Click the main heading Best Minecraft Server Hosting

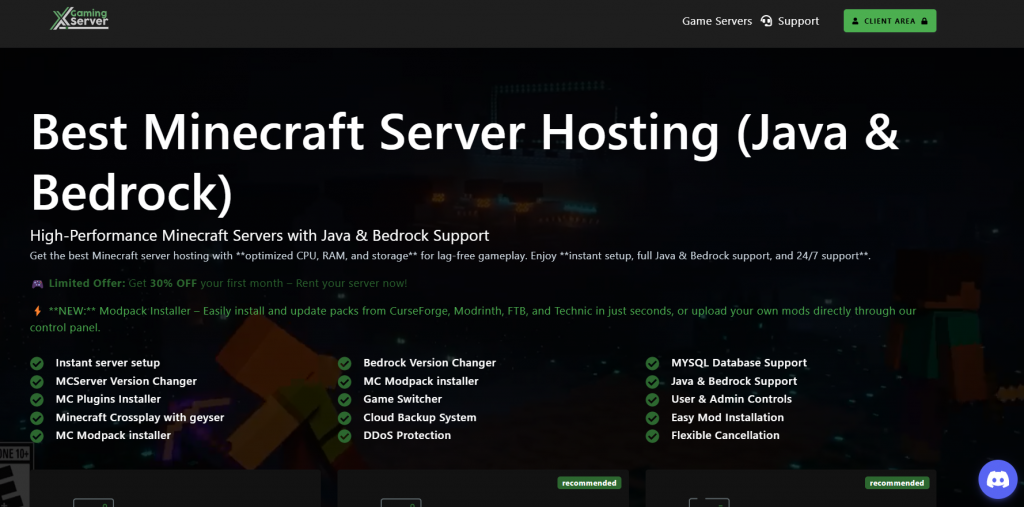click(x=465, y=163)
